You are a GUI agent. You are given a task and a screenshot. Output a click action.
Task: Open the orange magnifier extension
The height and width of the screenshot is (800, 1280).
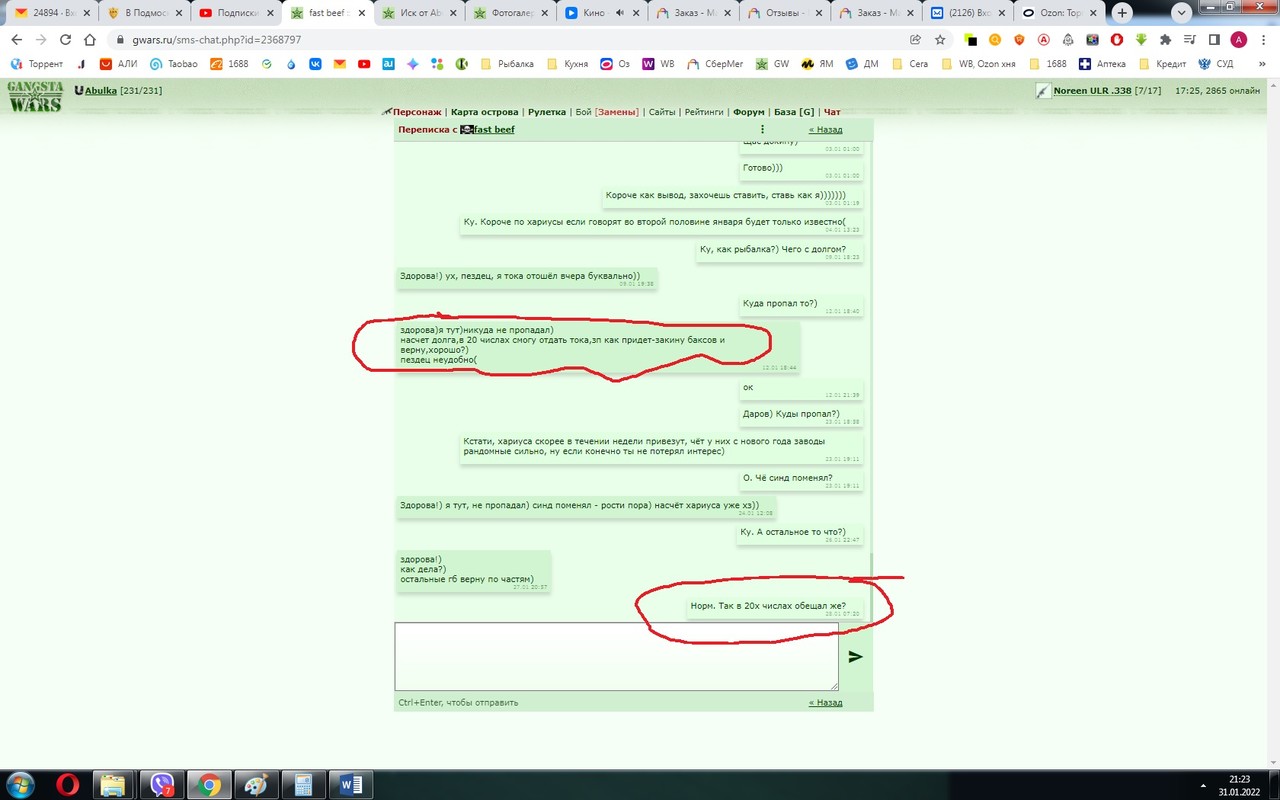click(995, 40)
